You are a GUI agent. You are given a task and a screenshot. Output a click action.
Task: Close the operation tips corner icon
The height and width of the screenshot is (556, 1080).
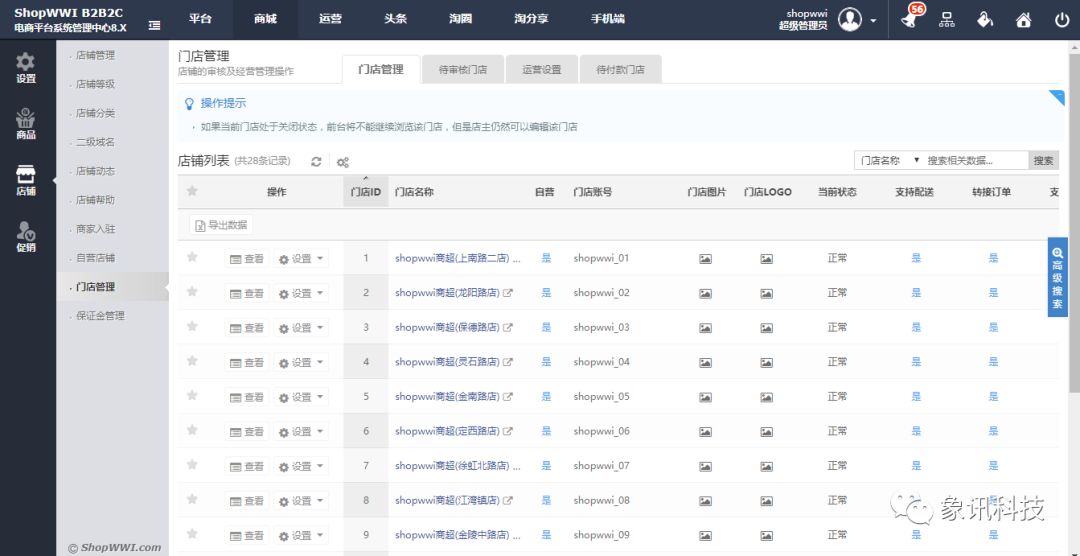[x=1057, y=98]
